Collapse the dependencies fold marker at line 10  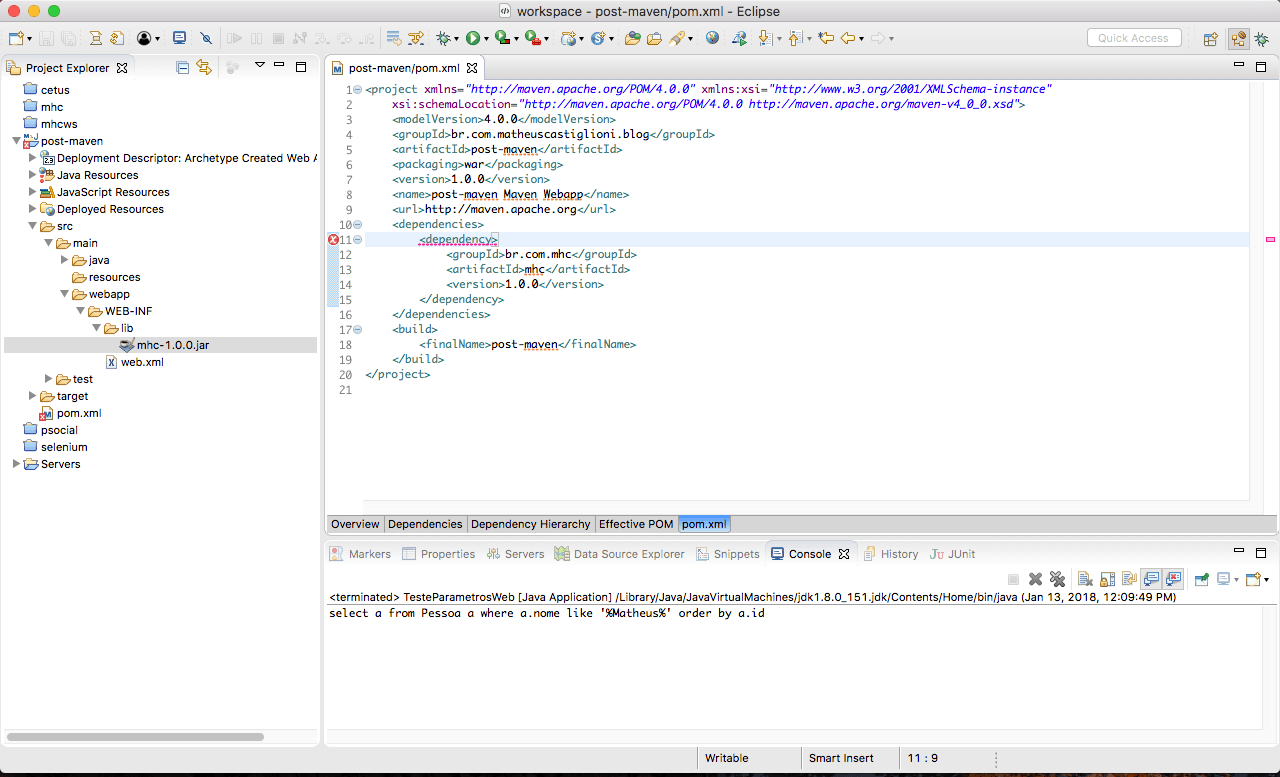pyautogui.click(x=358, y=225)
